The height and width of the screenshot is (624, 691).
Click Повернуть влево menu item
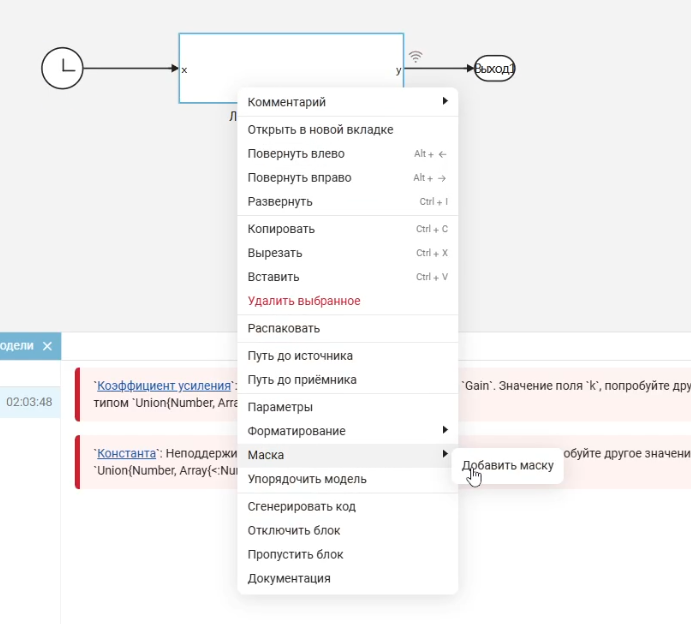coord(296,154)
